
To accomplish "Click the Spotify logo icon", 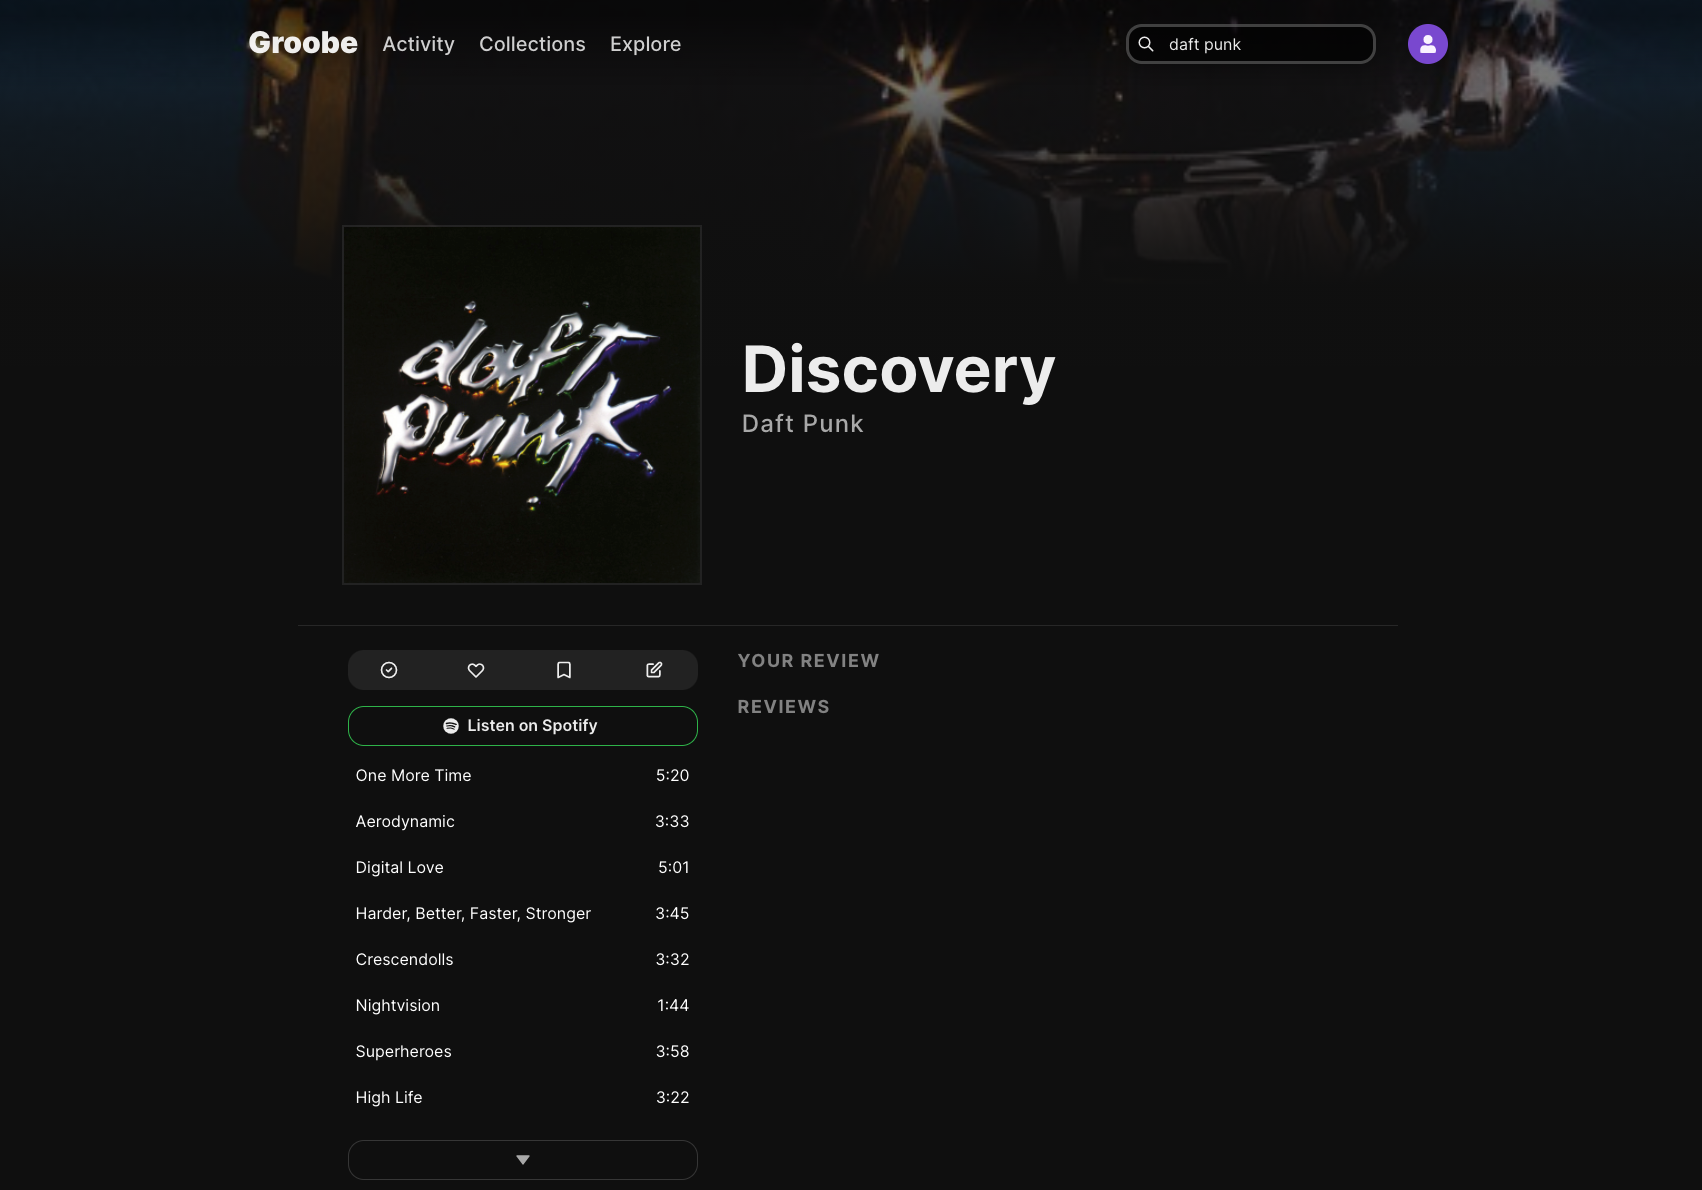I will pyautogui.click(x=451, y=726).
